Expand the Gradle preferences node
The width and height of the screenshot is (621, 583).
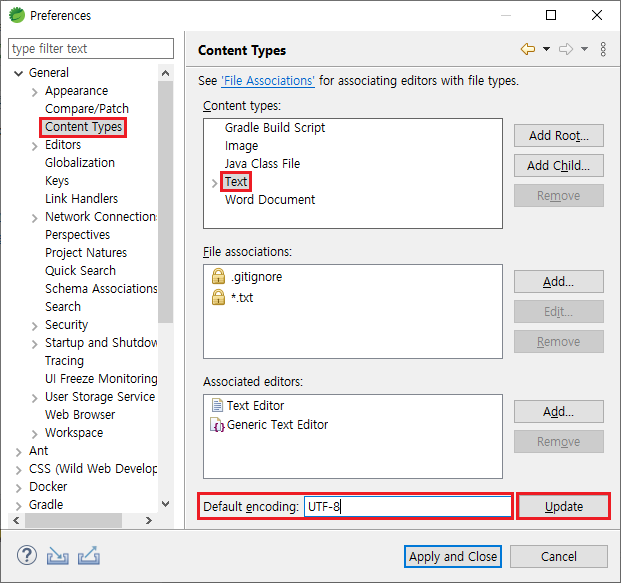(x=18, y=506)
